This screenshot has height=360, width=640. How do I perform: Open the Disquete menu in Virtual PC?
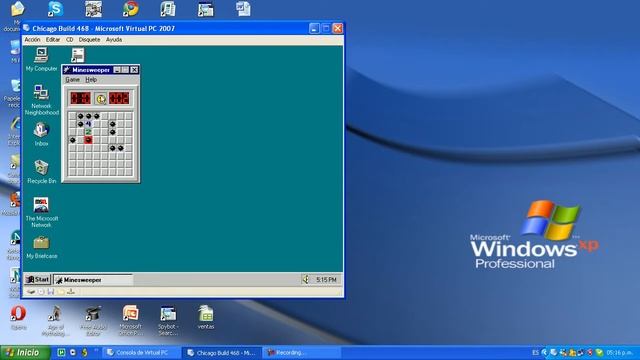coord(89,40)
